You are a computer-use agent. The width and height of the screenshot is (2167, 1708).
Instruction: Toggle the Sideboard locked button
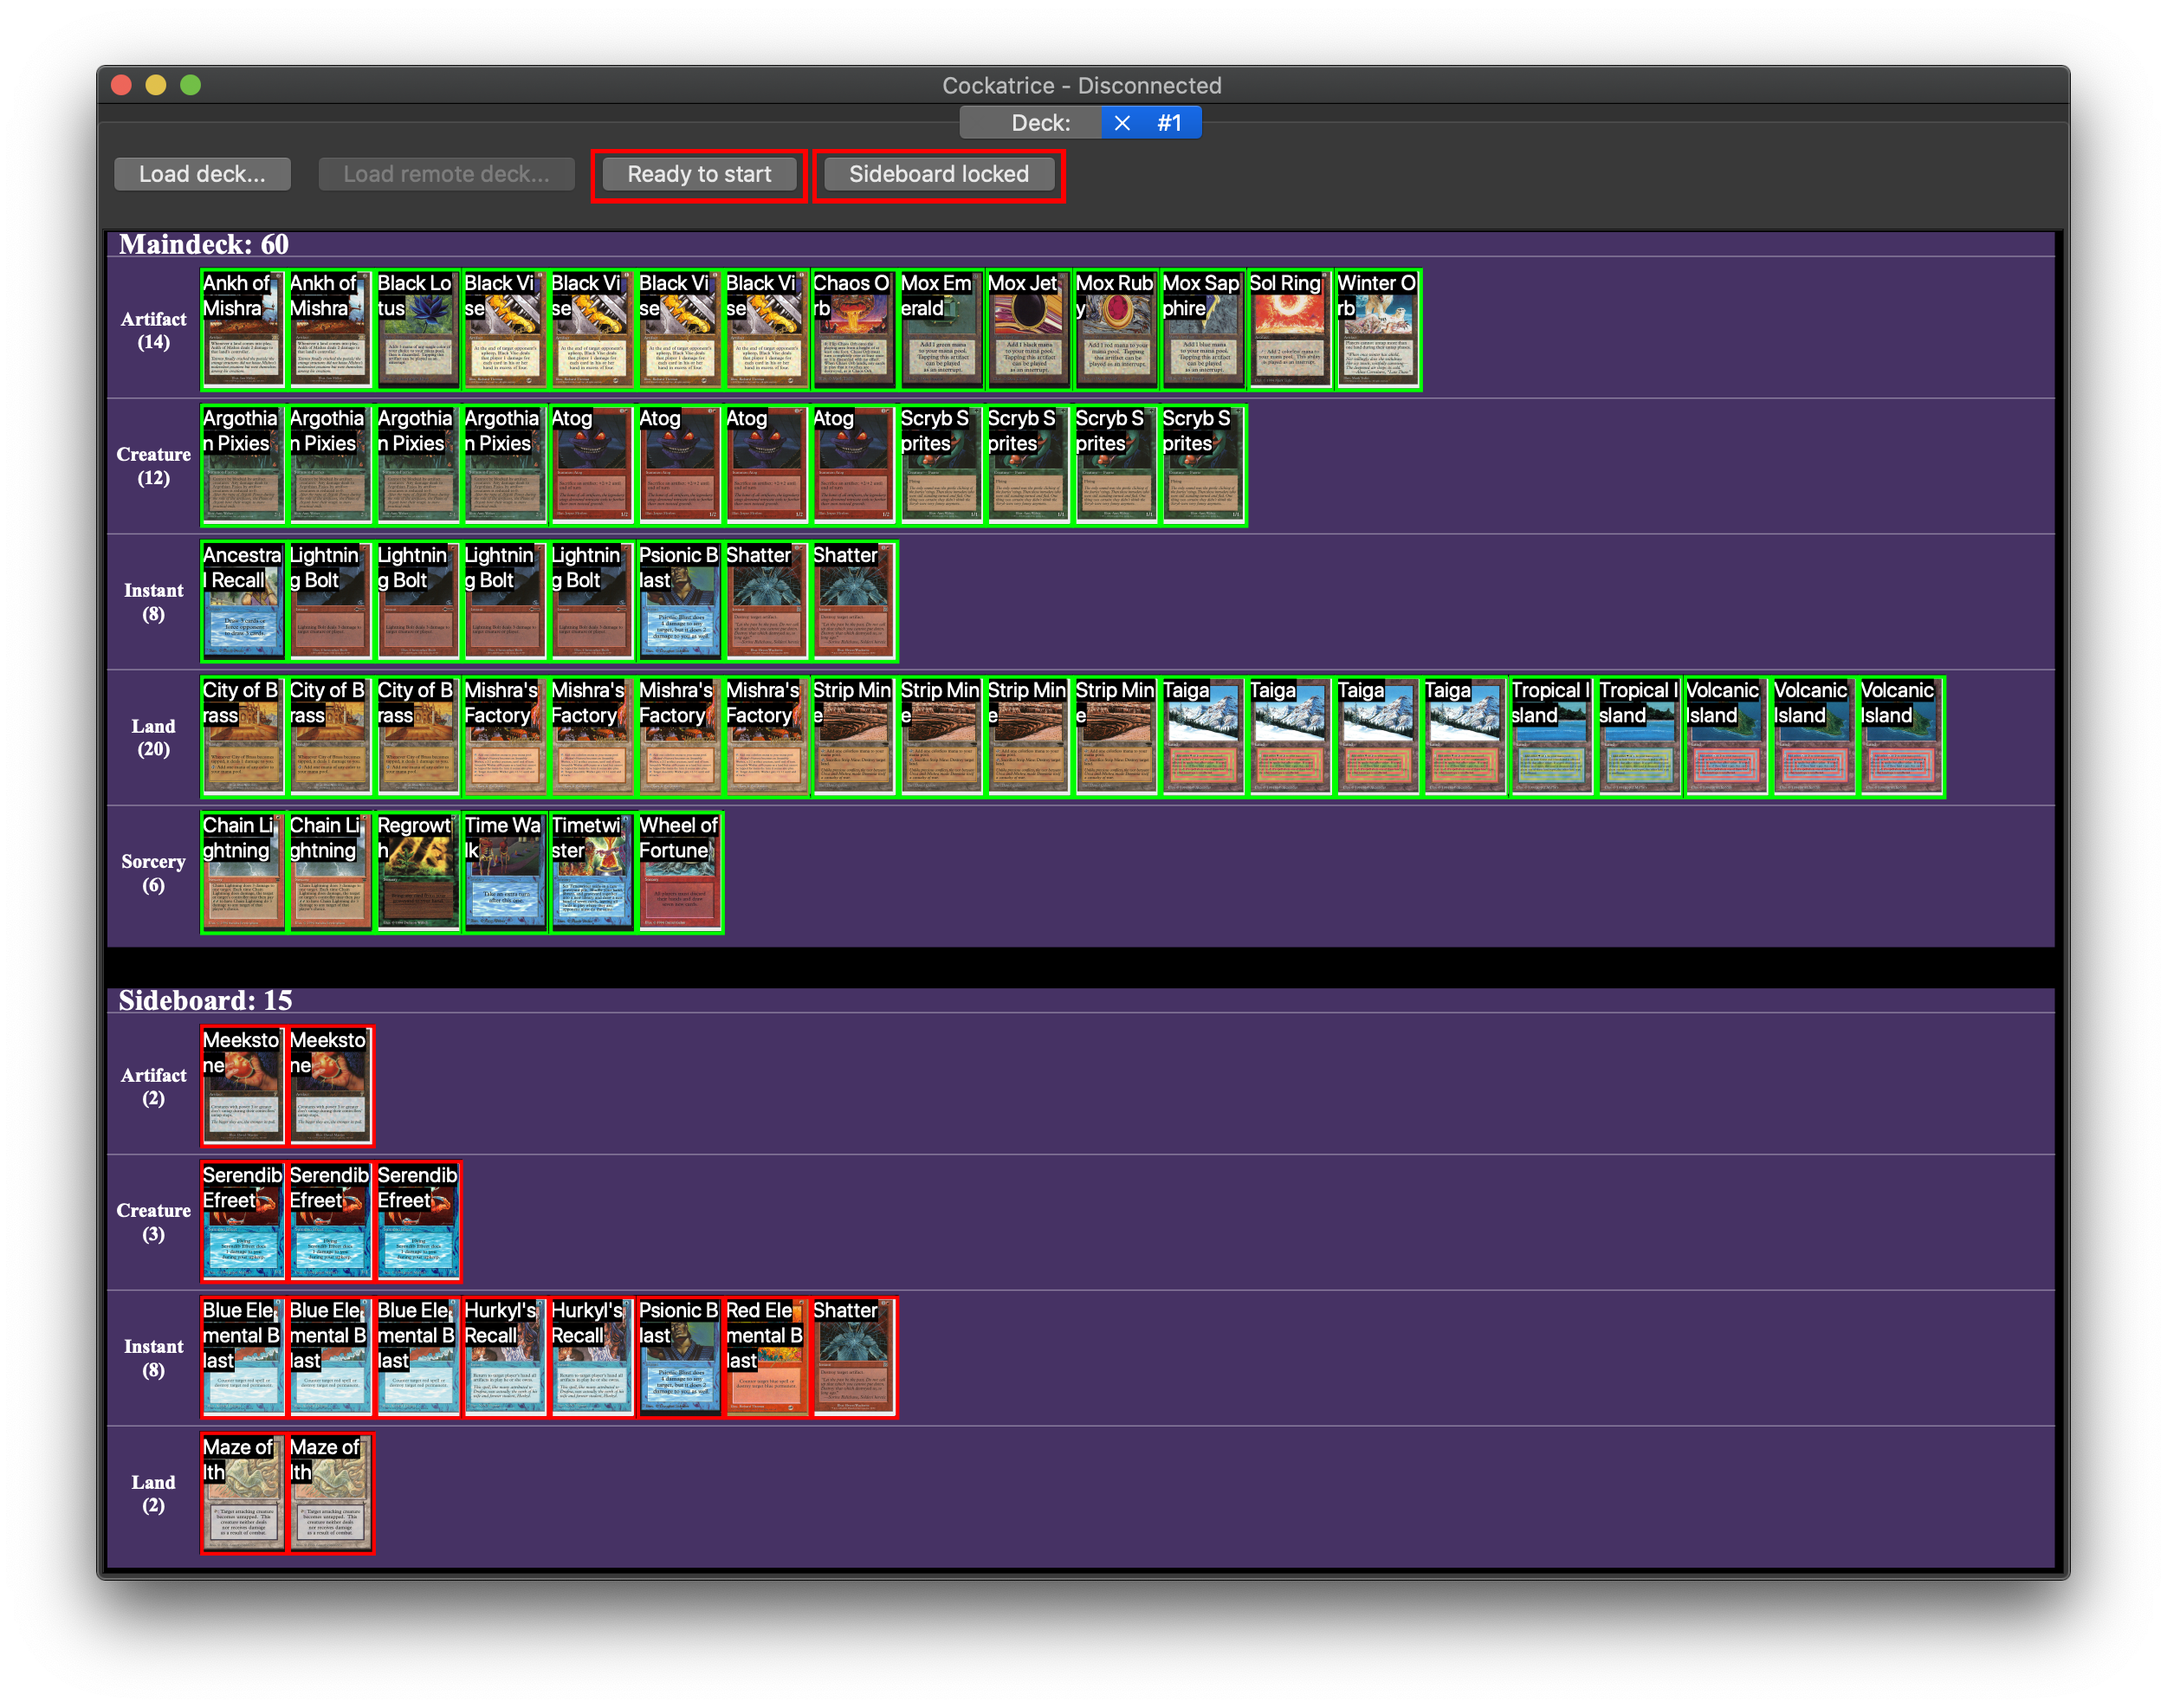point(938,175)
